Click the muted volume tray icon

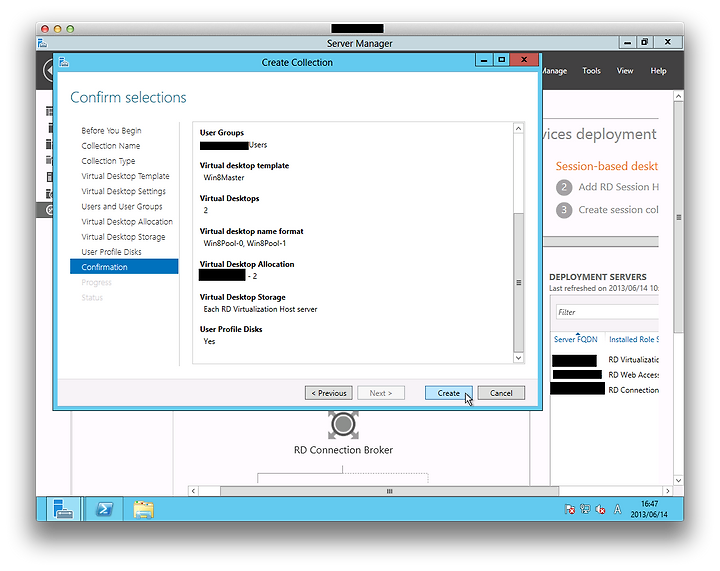(x=600, y=509)
